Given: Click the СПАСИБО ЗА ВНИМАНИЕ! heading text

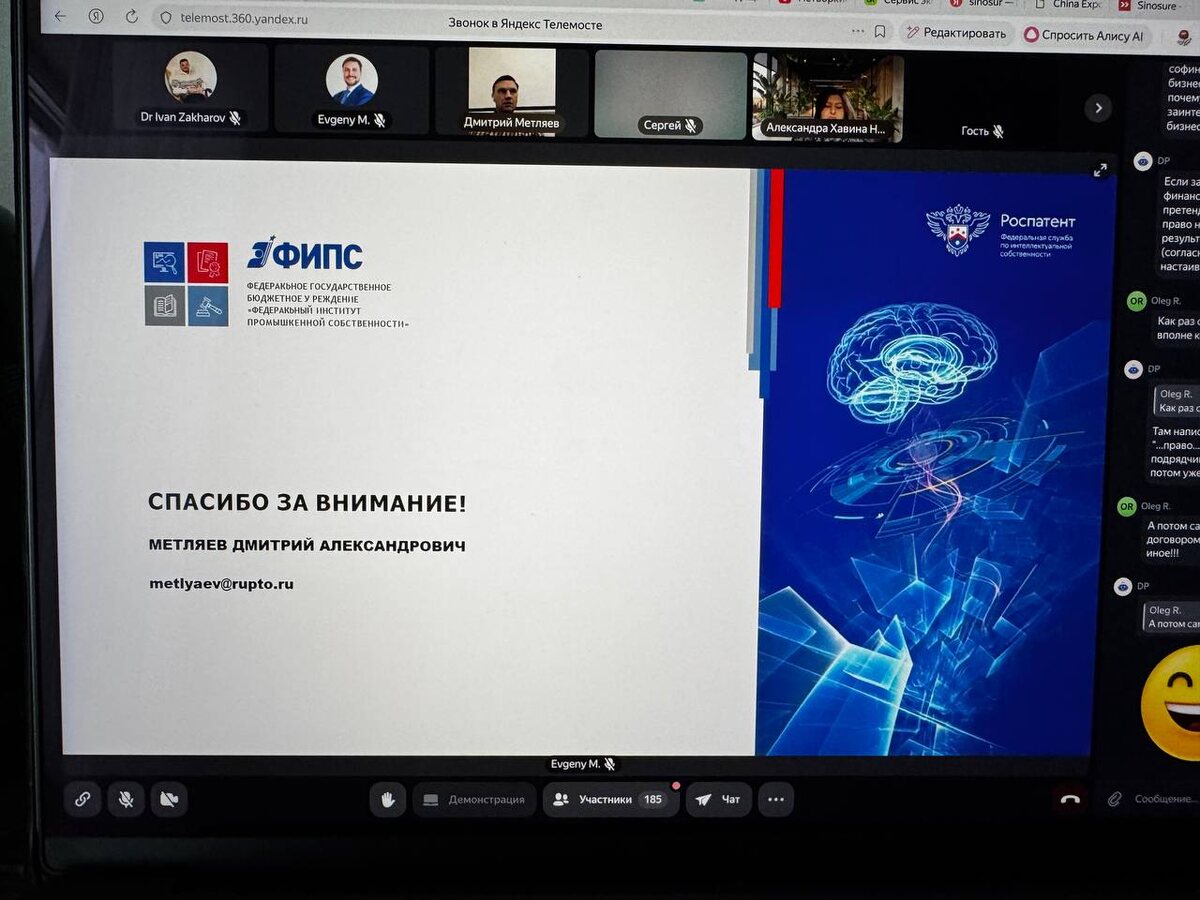Looking at the screenshot, I should tap(307, 502).
